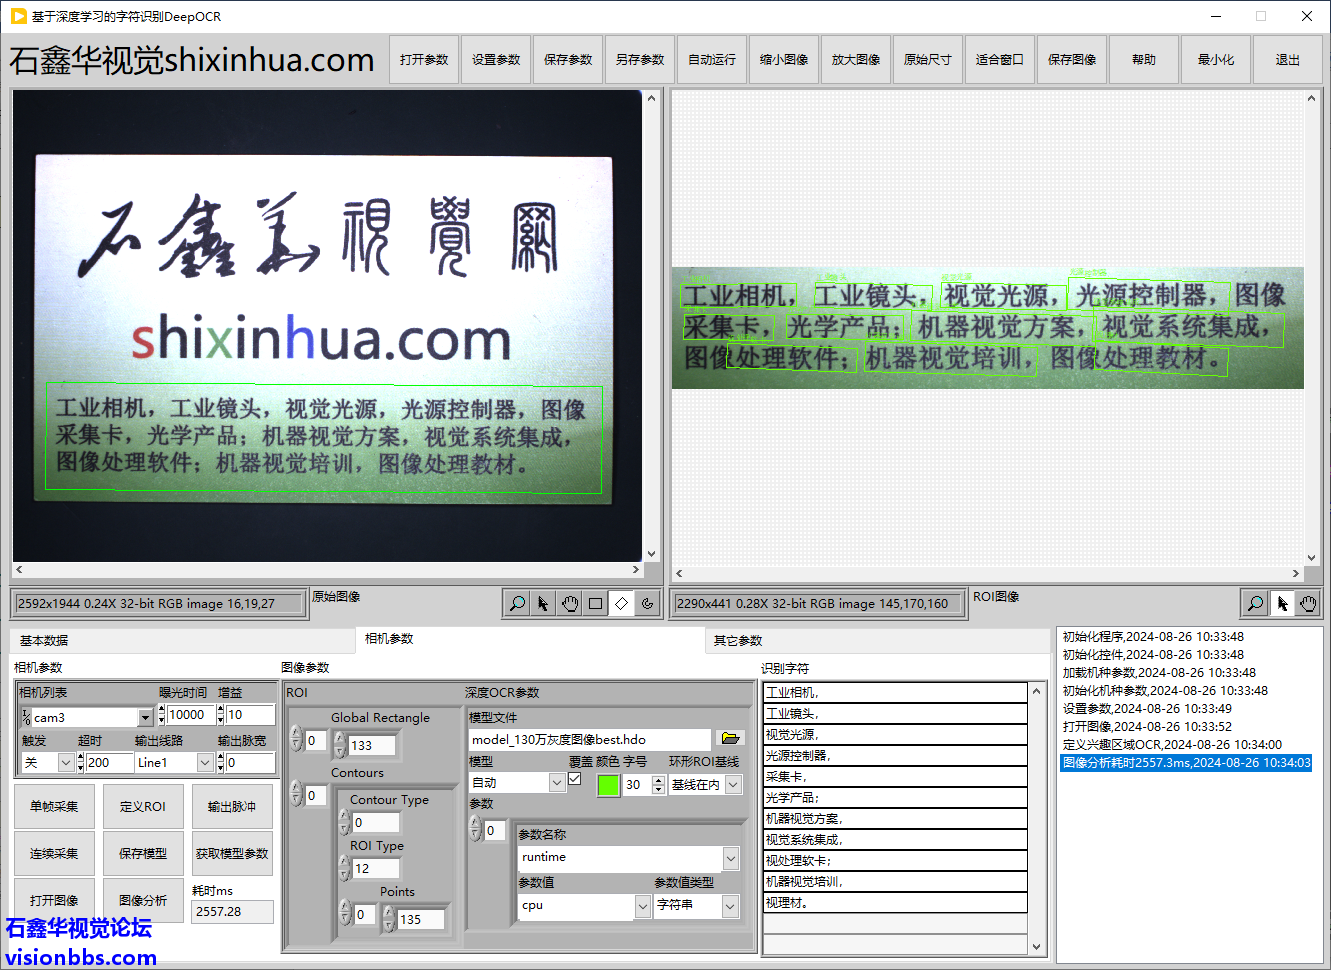
Task: Click 放大图像 zoom in button
Action: pos(856,59)
